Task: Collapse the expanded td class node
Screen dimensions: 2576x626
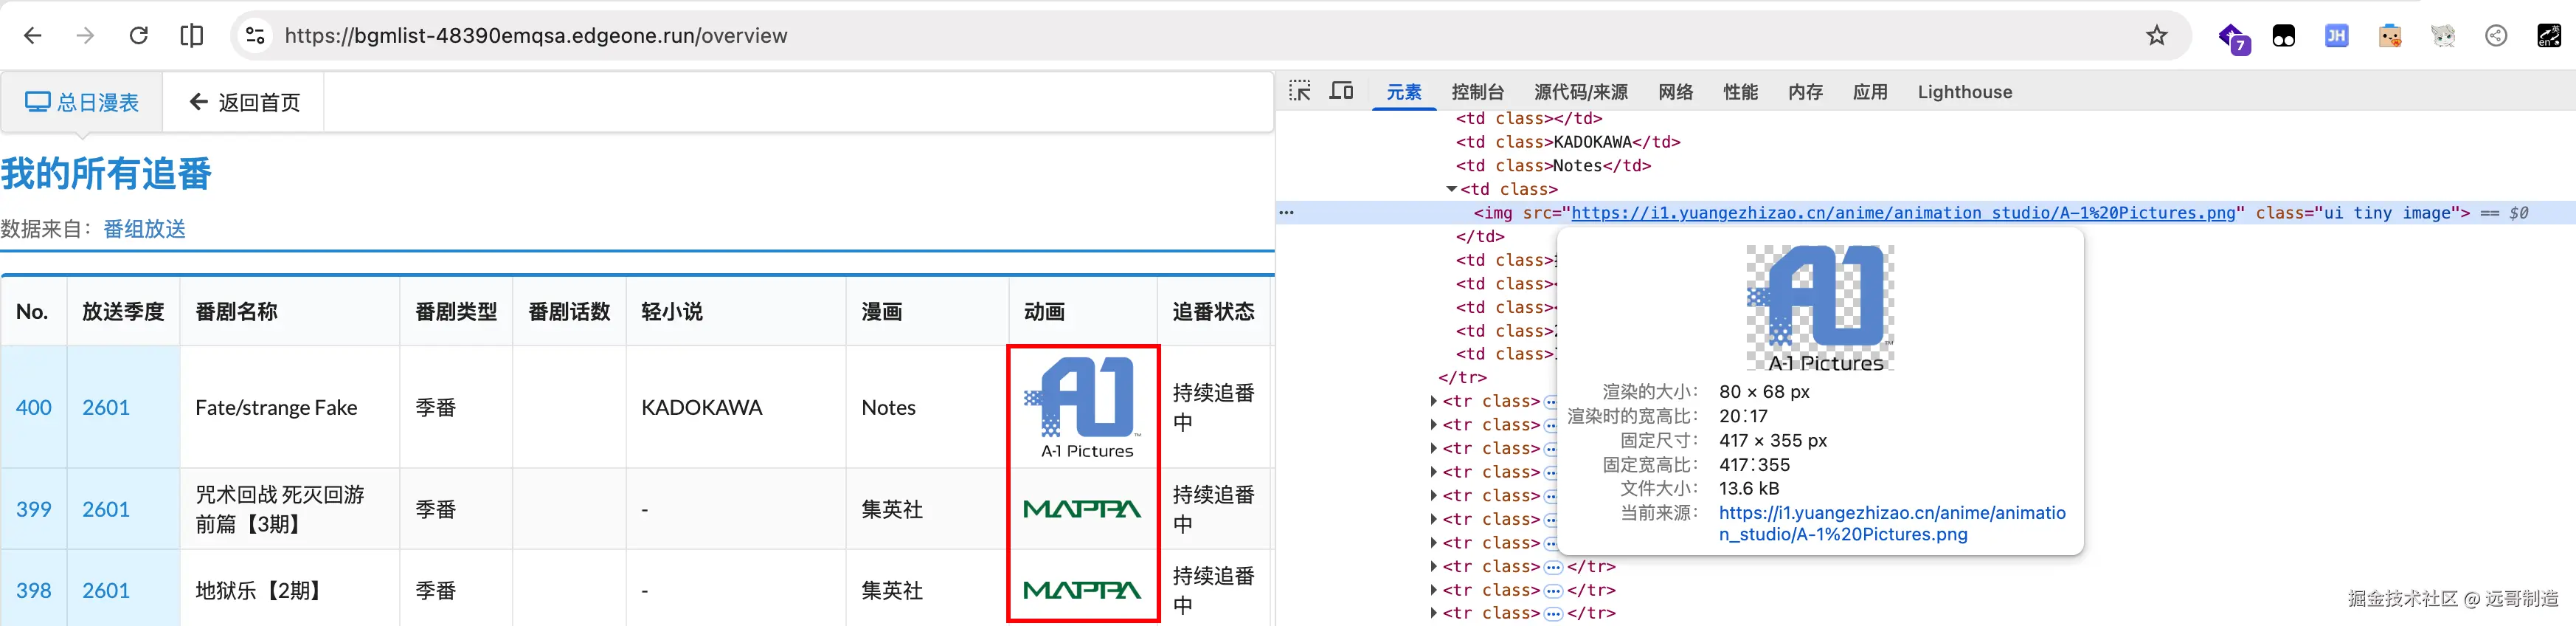Action: pyautogui.click(x=1451, y=189)
